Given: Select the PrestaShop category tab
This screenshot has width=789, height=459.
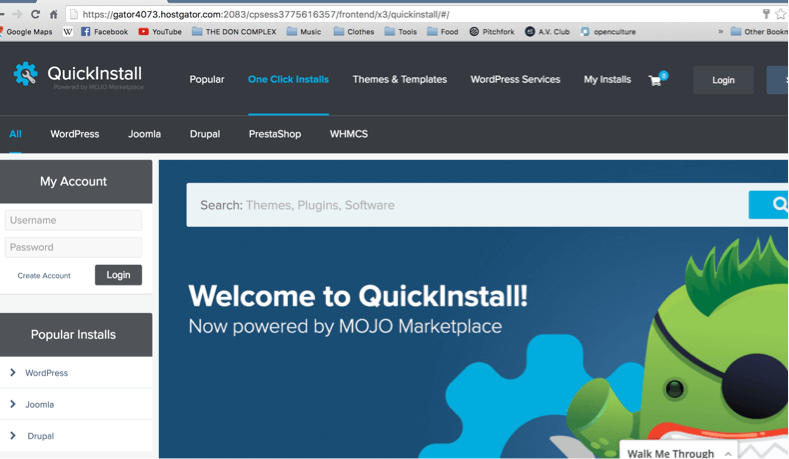Looking at the screenshot, I should tap(275, 134).
